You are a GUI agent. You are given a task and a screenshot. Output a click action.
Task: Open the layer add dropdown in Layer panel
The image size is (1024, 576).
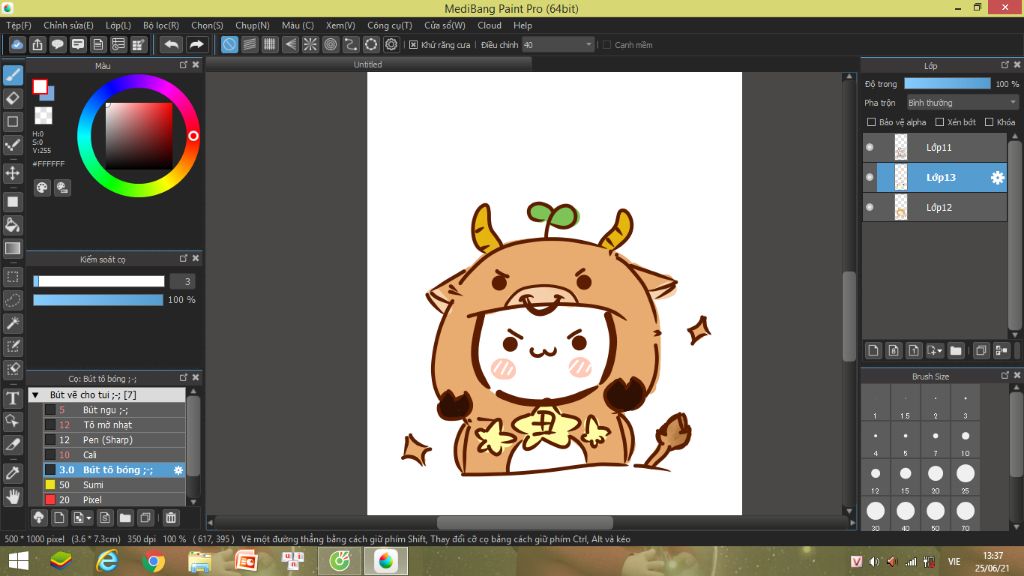(935, 351)
